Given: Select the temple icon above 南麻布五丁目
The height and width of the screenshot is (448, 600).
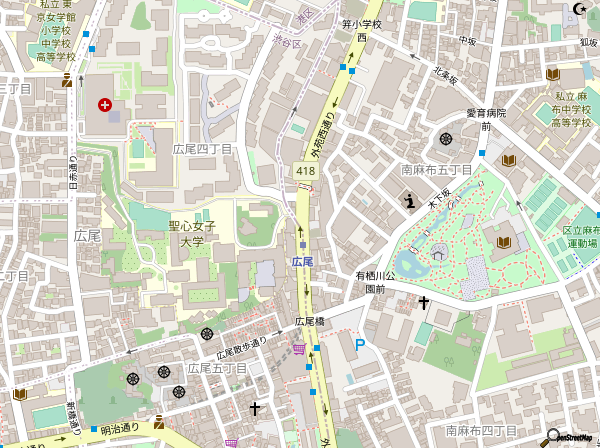Looking at the screenshot, I should (x=444, y=138).
